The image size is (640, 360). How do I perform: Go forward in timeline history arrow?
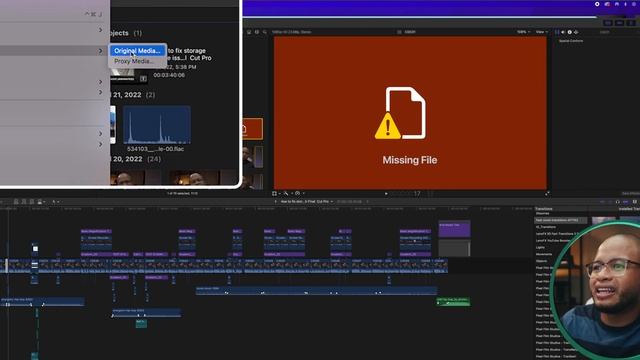(367, 202)
